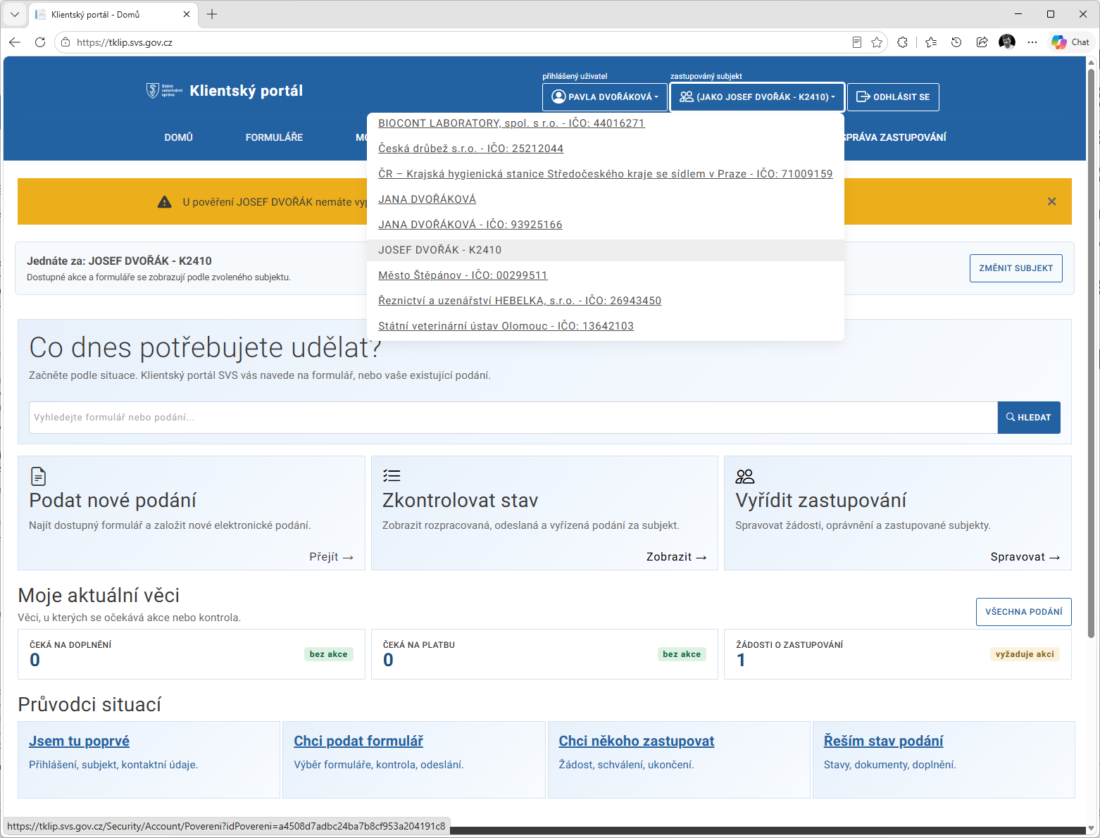This screenshot has width=1100, height=838.
Task: Open browser extensions puzzle icon
Action: (x=902, y=42)
